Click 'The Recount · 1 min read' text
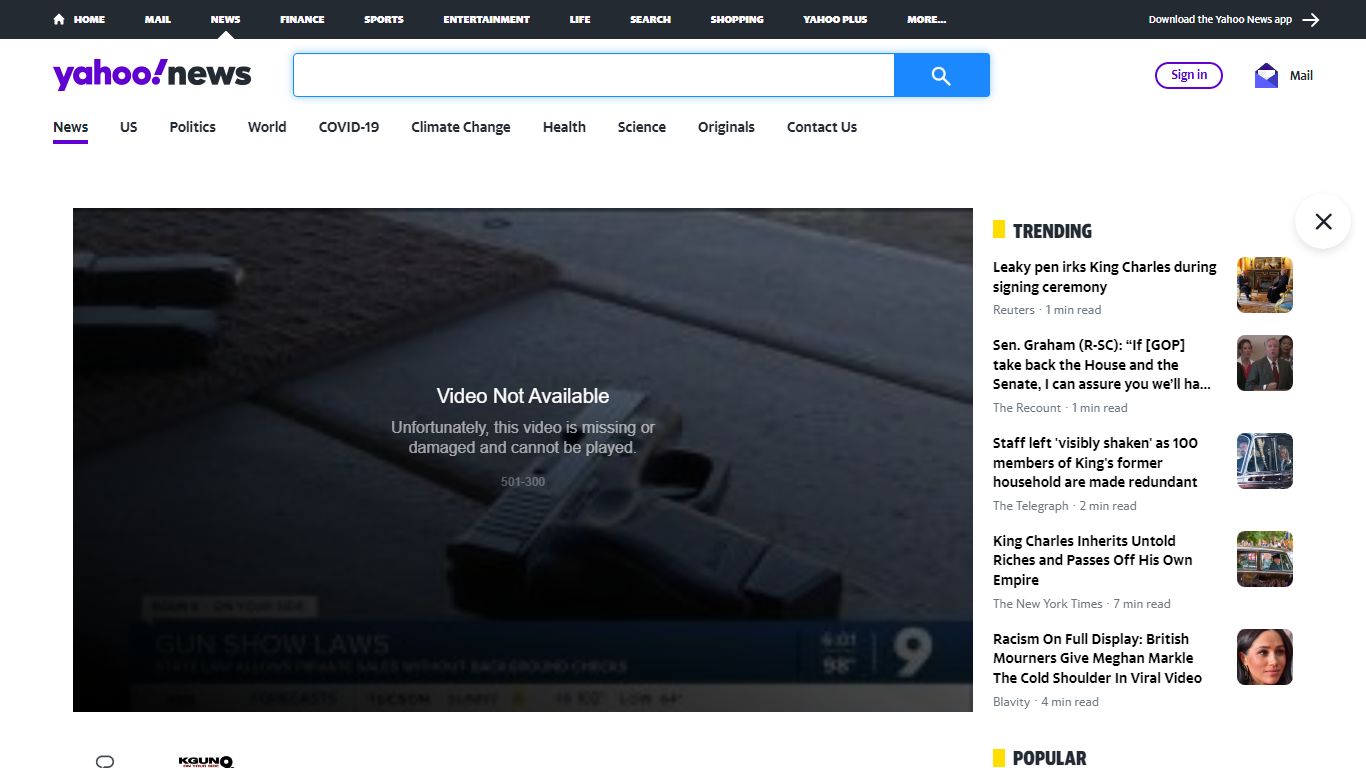 tap(1060, 408)
